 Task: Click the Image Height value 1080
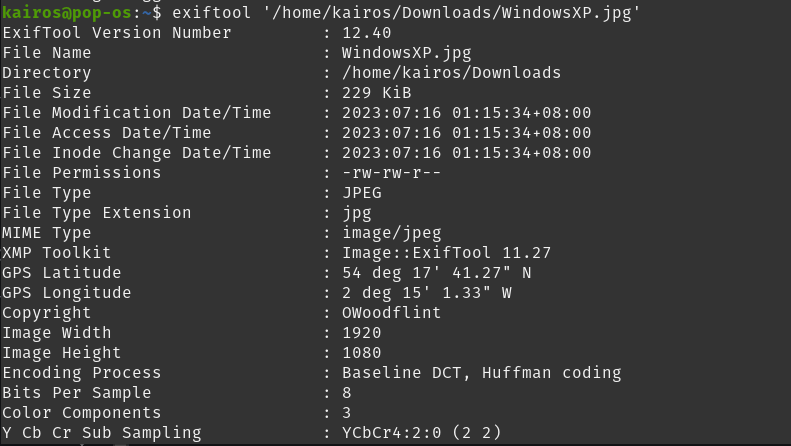[x=361, y=353]
